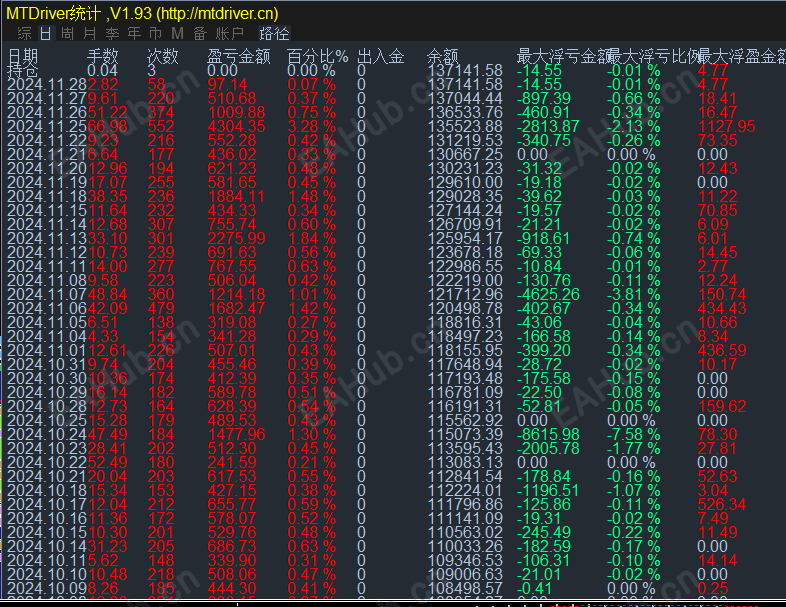This screenshot has width=786, height=607.
Task: Click floating loss ratio -7.58 %
Action: (634, 435)
